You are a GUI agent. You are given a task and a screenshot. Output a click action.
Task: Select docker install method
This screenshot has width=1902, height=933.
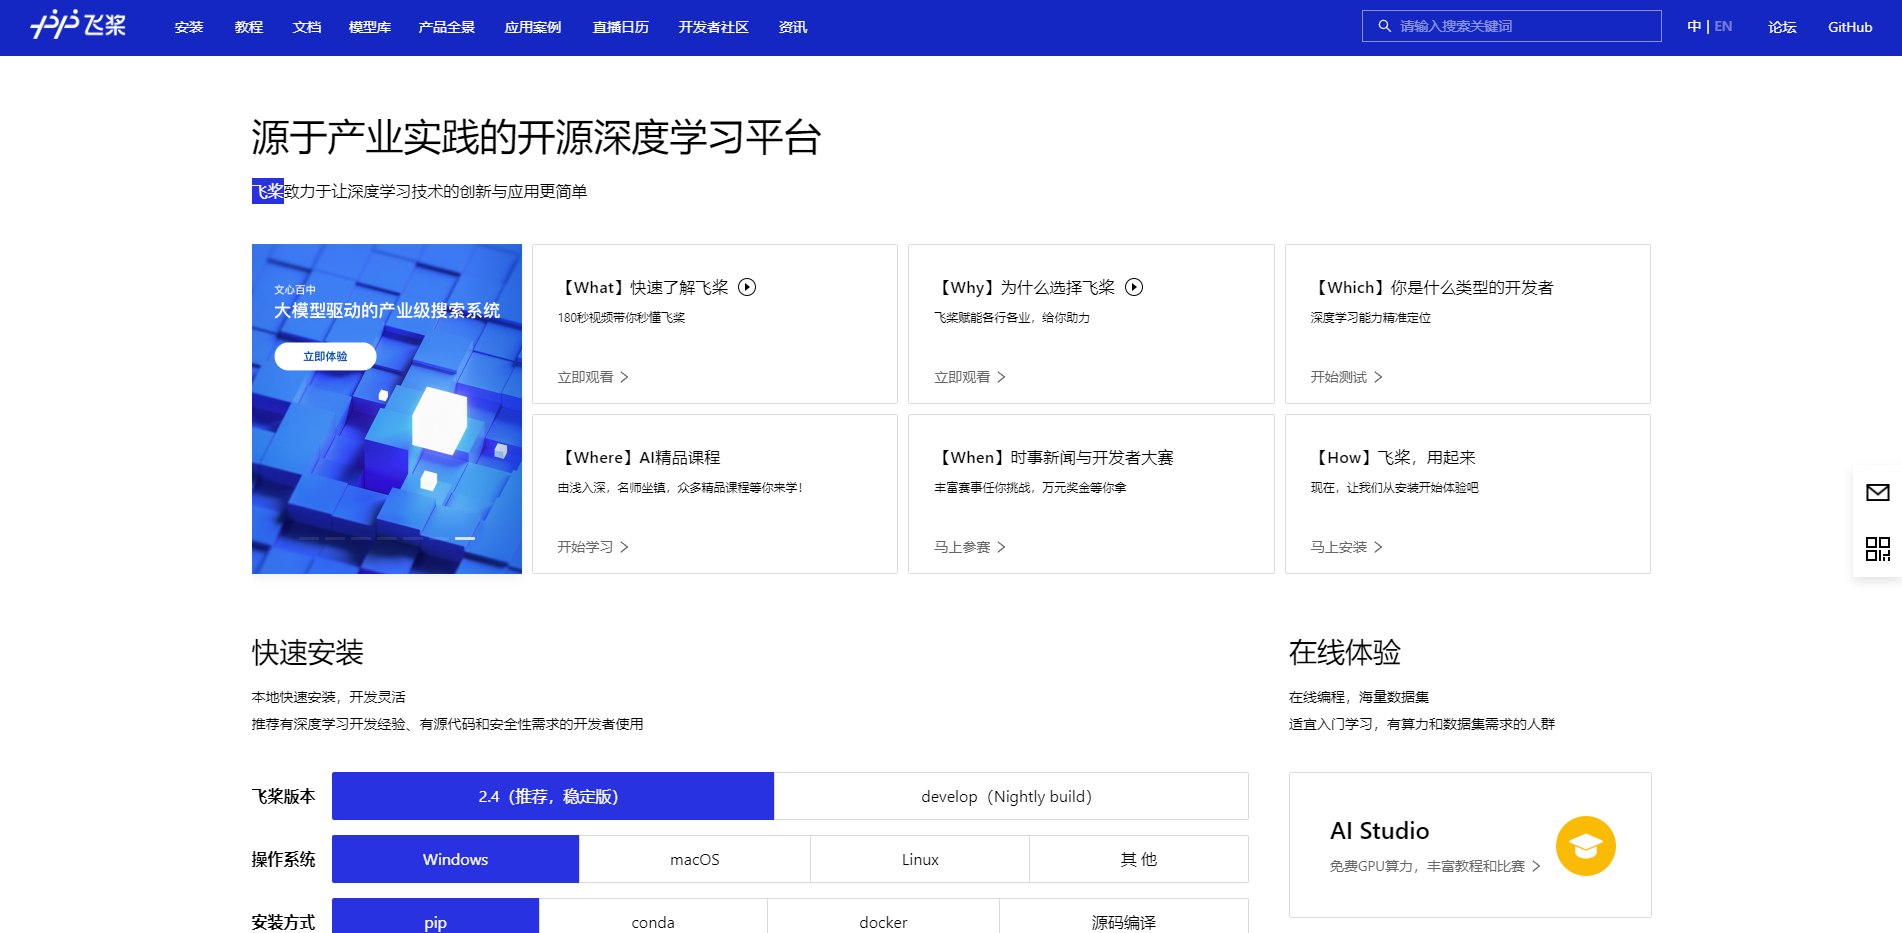click(x=883, y=917)
